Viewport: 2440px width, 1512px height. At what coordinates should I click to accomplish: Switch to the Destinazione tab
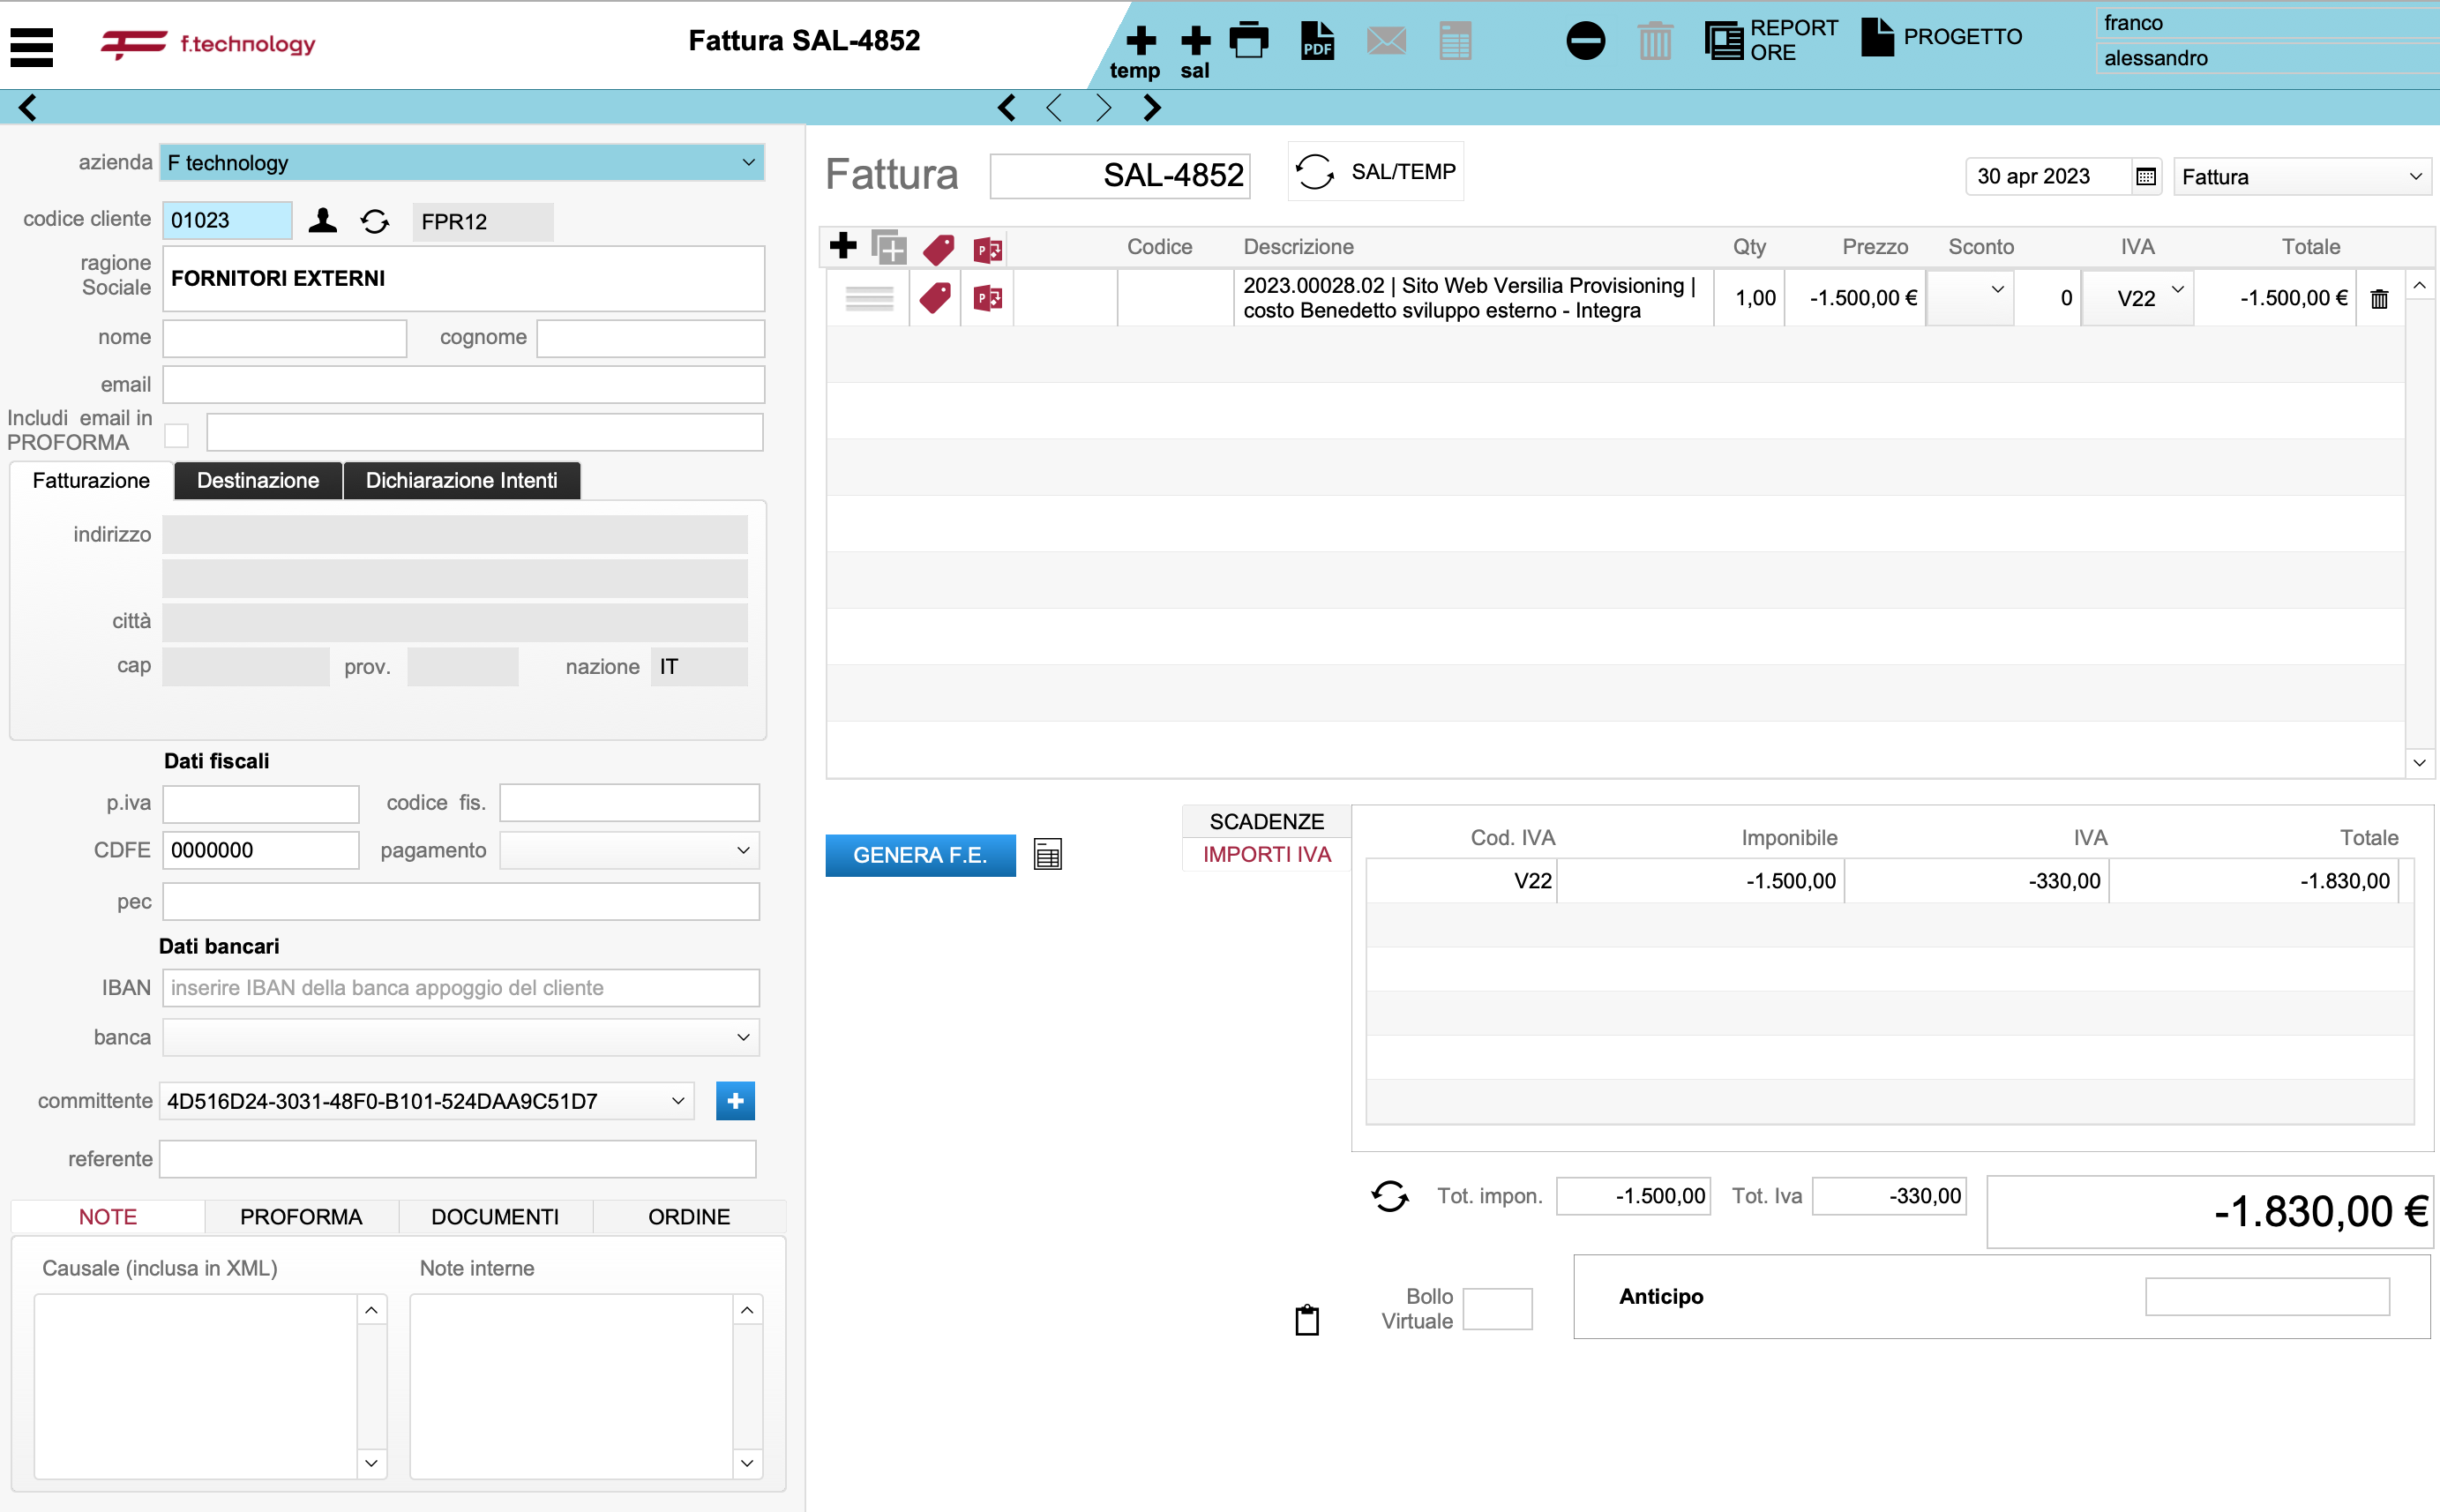258,481
